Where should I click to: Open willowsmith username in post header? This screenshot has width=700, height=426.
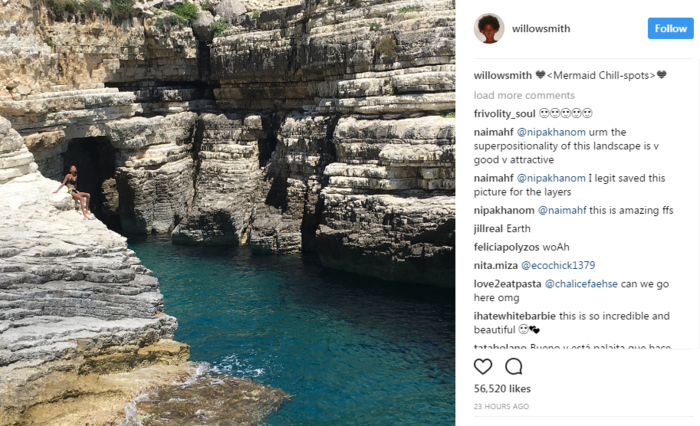tap(541, 29)
